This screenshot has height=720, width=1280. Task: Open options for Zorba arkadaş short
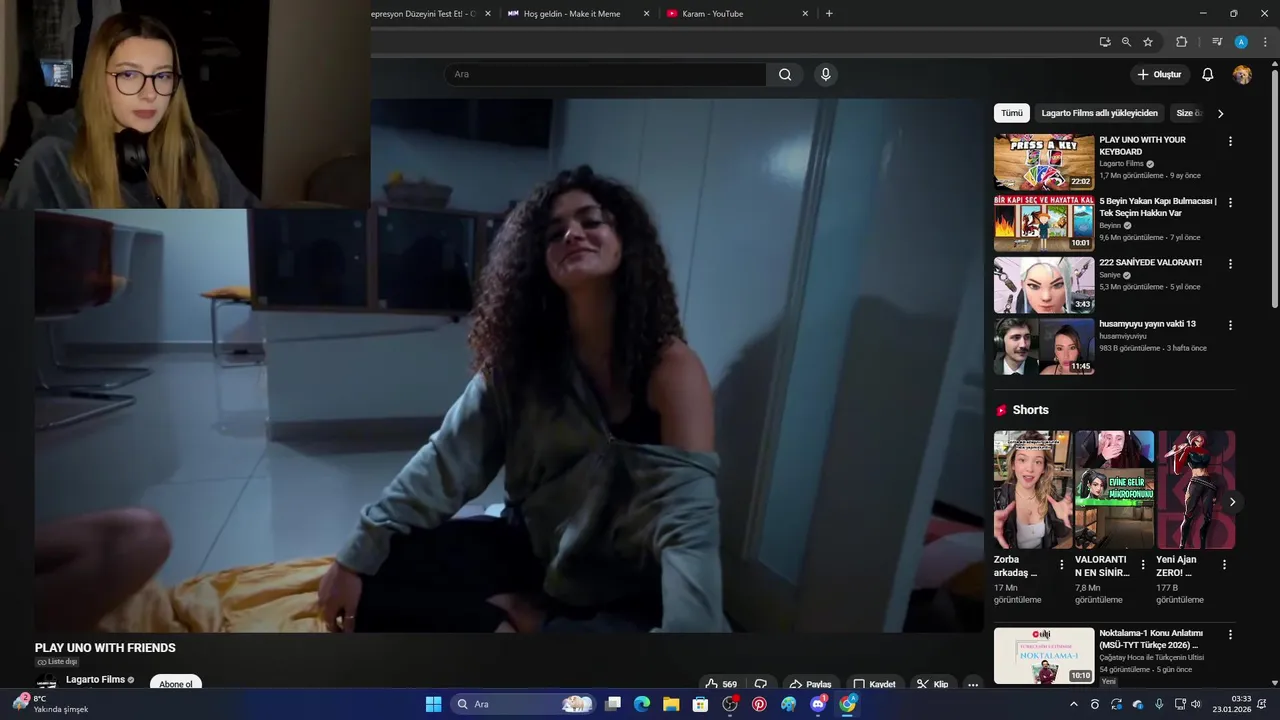click(x=1062, y=565)
